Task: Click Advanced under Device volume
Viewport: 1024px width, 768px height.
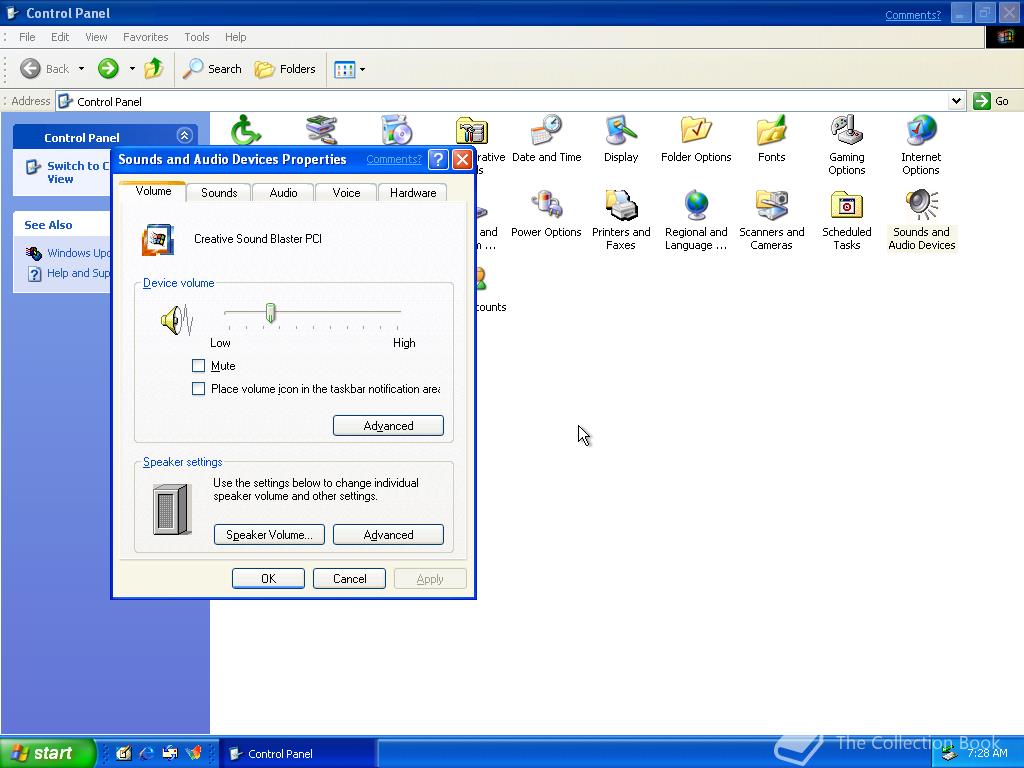Action: click(x=388, y=426)
